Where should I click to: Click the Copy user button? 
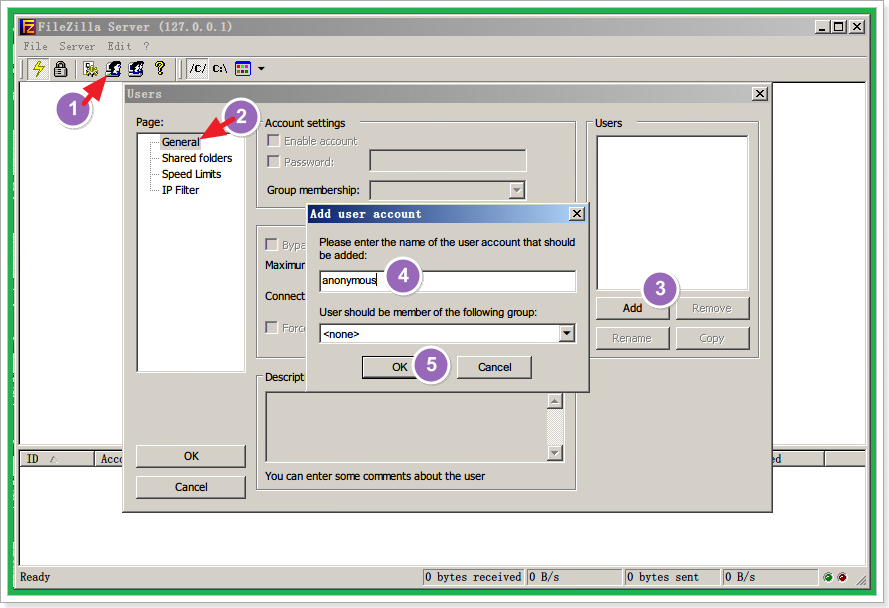coord(712,338)
